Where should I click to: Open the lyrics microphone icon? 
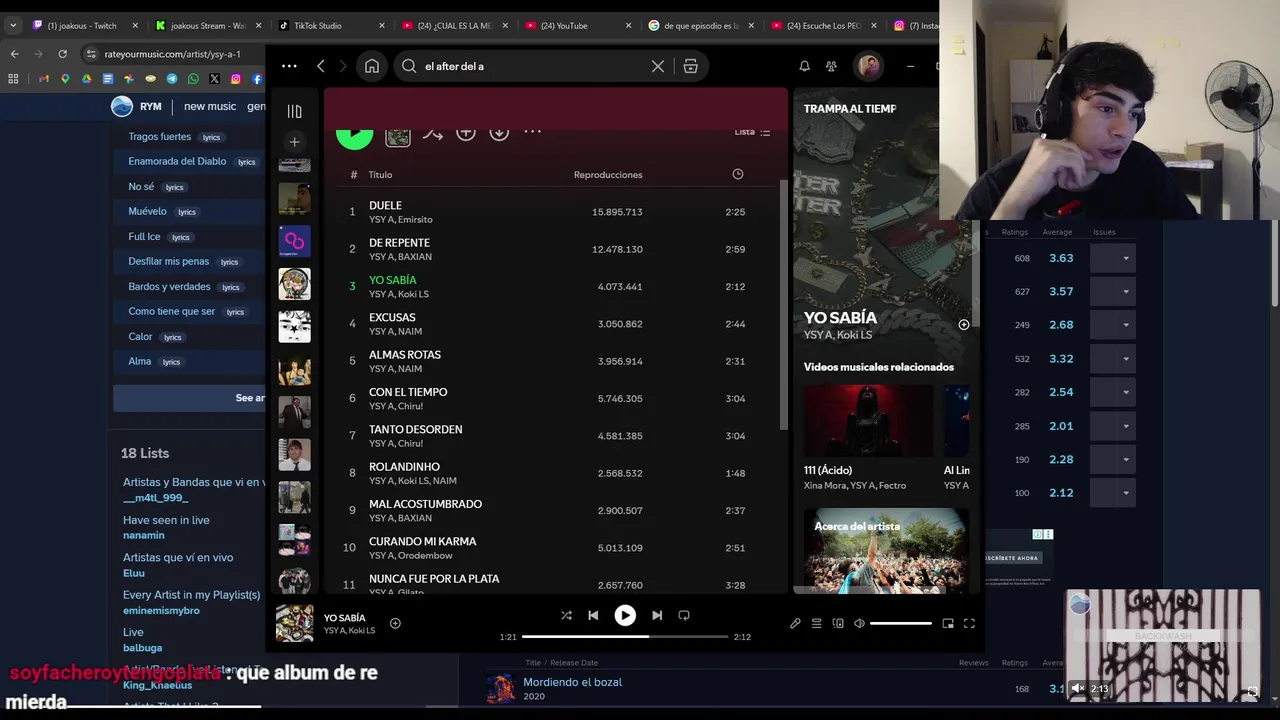click(795, 623)
